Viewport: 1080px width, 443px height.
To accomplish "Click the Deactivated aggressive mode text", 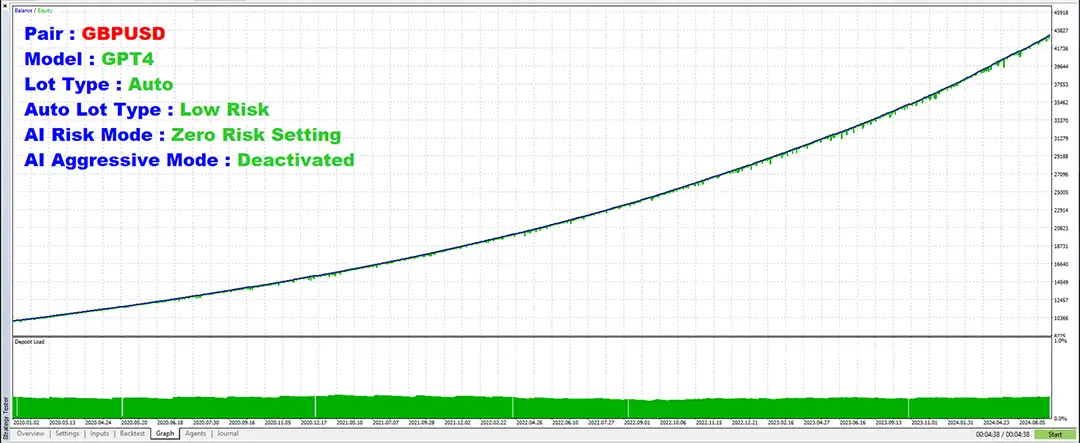I will 295,160.
